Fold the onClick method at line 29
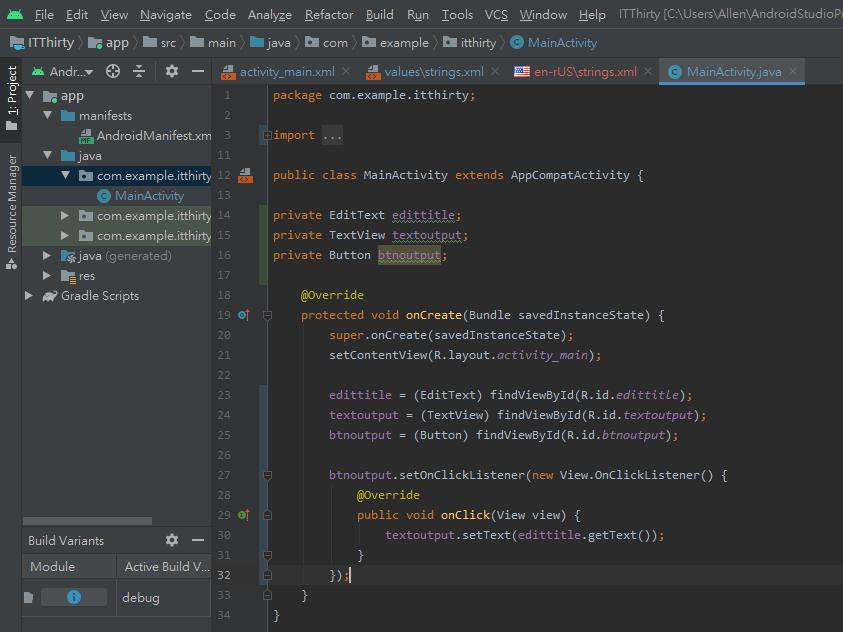 click(267, 515)
